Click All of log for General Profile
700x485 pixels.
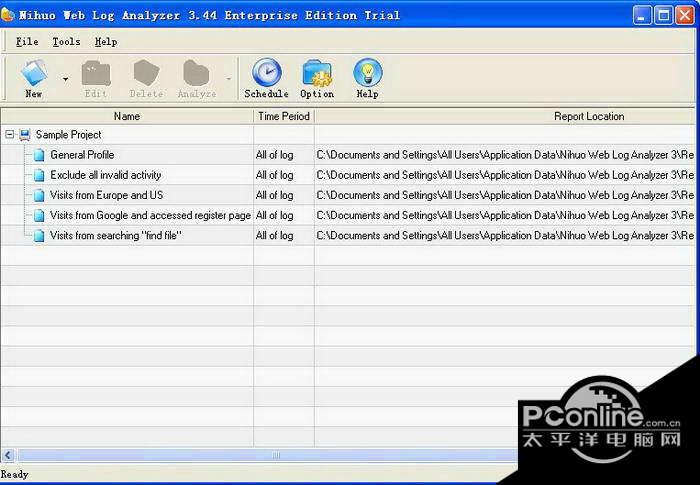(275, 155)
